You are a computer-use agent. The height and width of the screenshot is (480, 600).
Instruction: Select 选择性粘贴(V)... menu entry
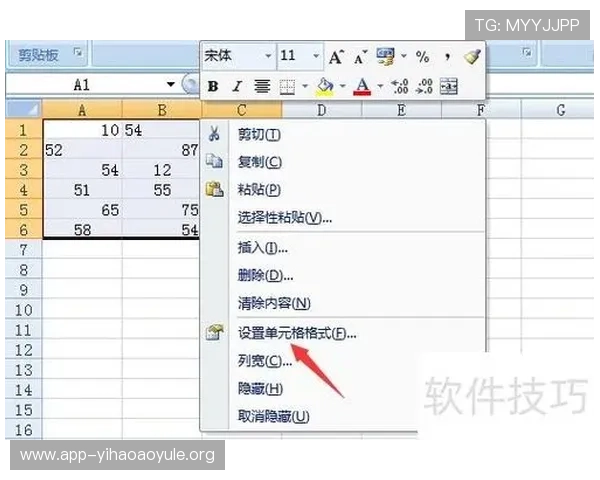coord(285,217)
